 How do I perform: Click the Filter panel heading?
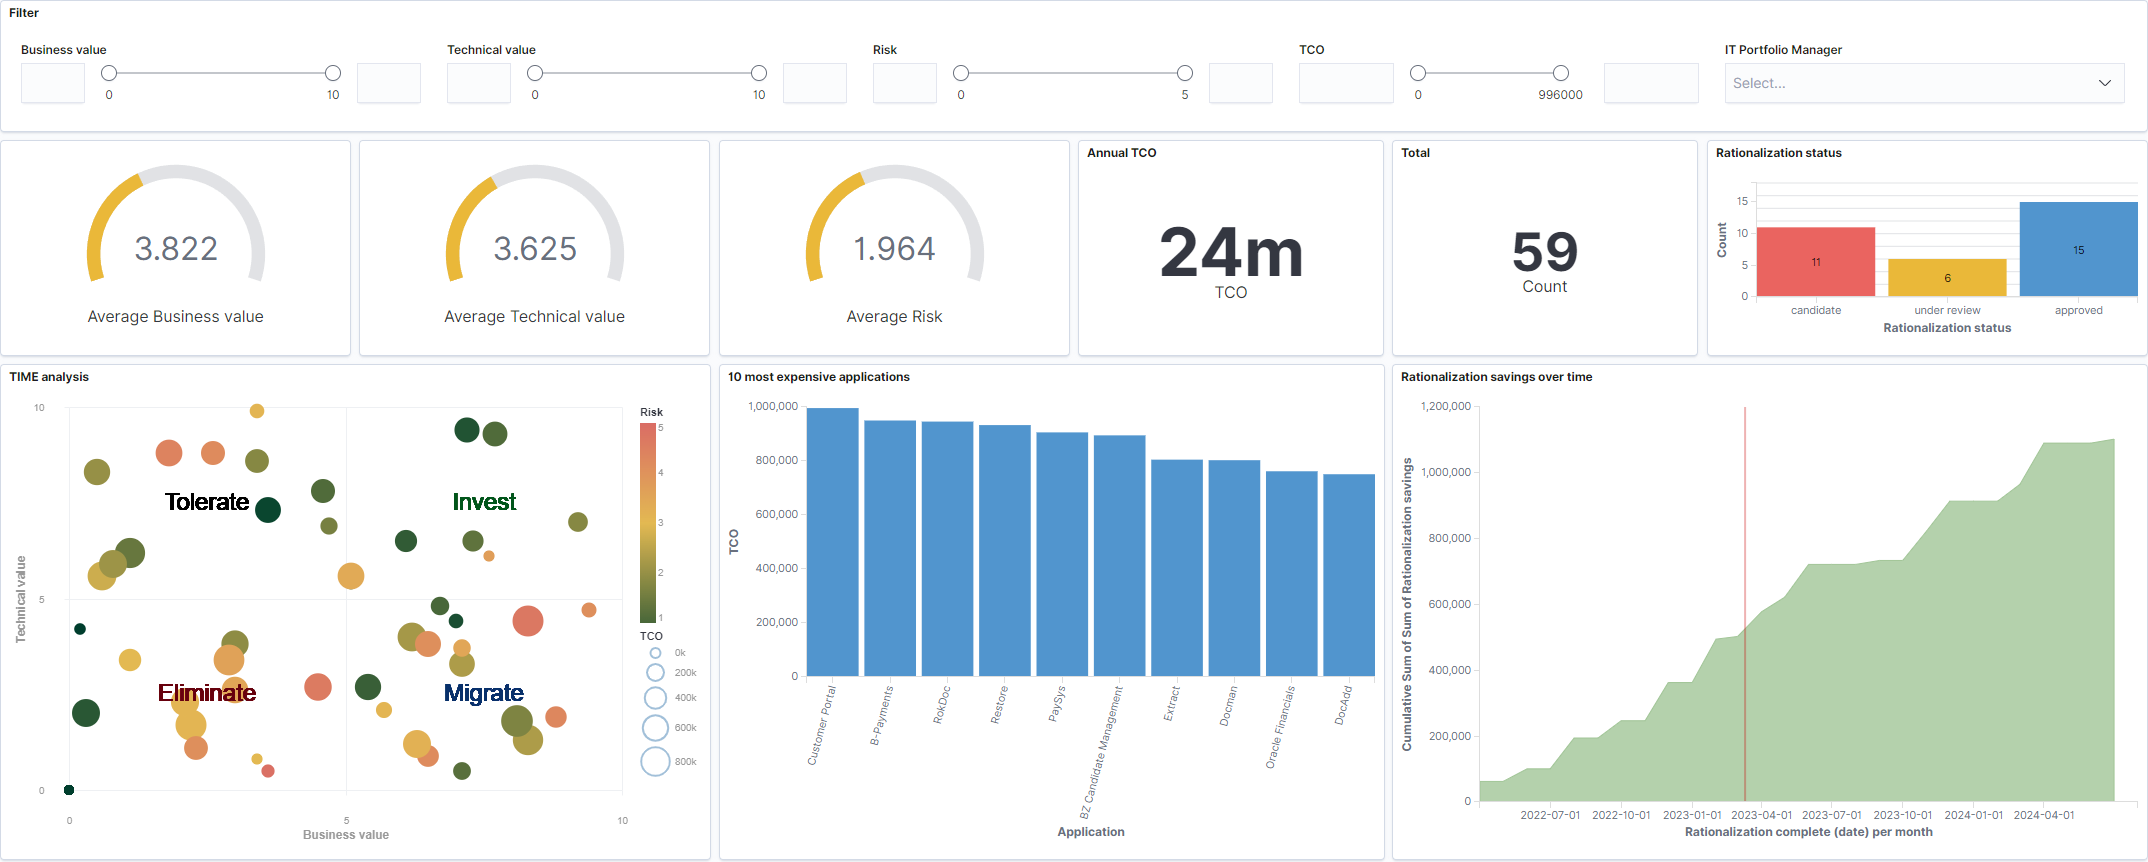coord(24,13)
